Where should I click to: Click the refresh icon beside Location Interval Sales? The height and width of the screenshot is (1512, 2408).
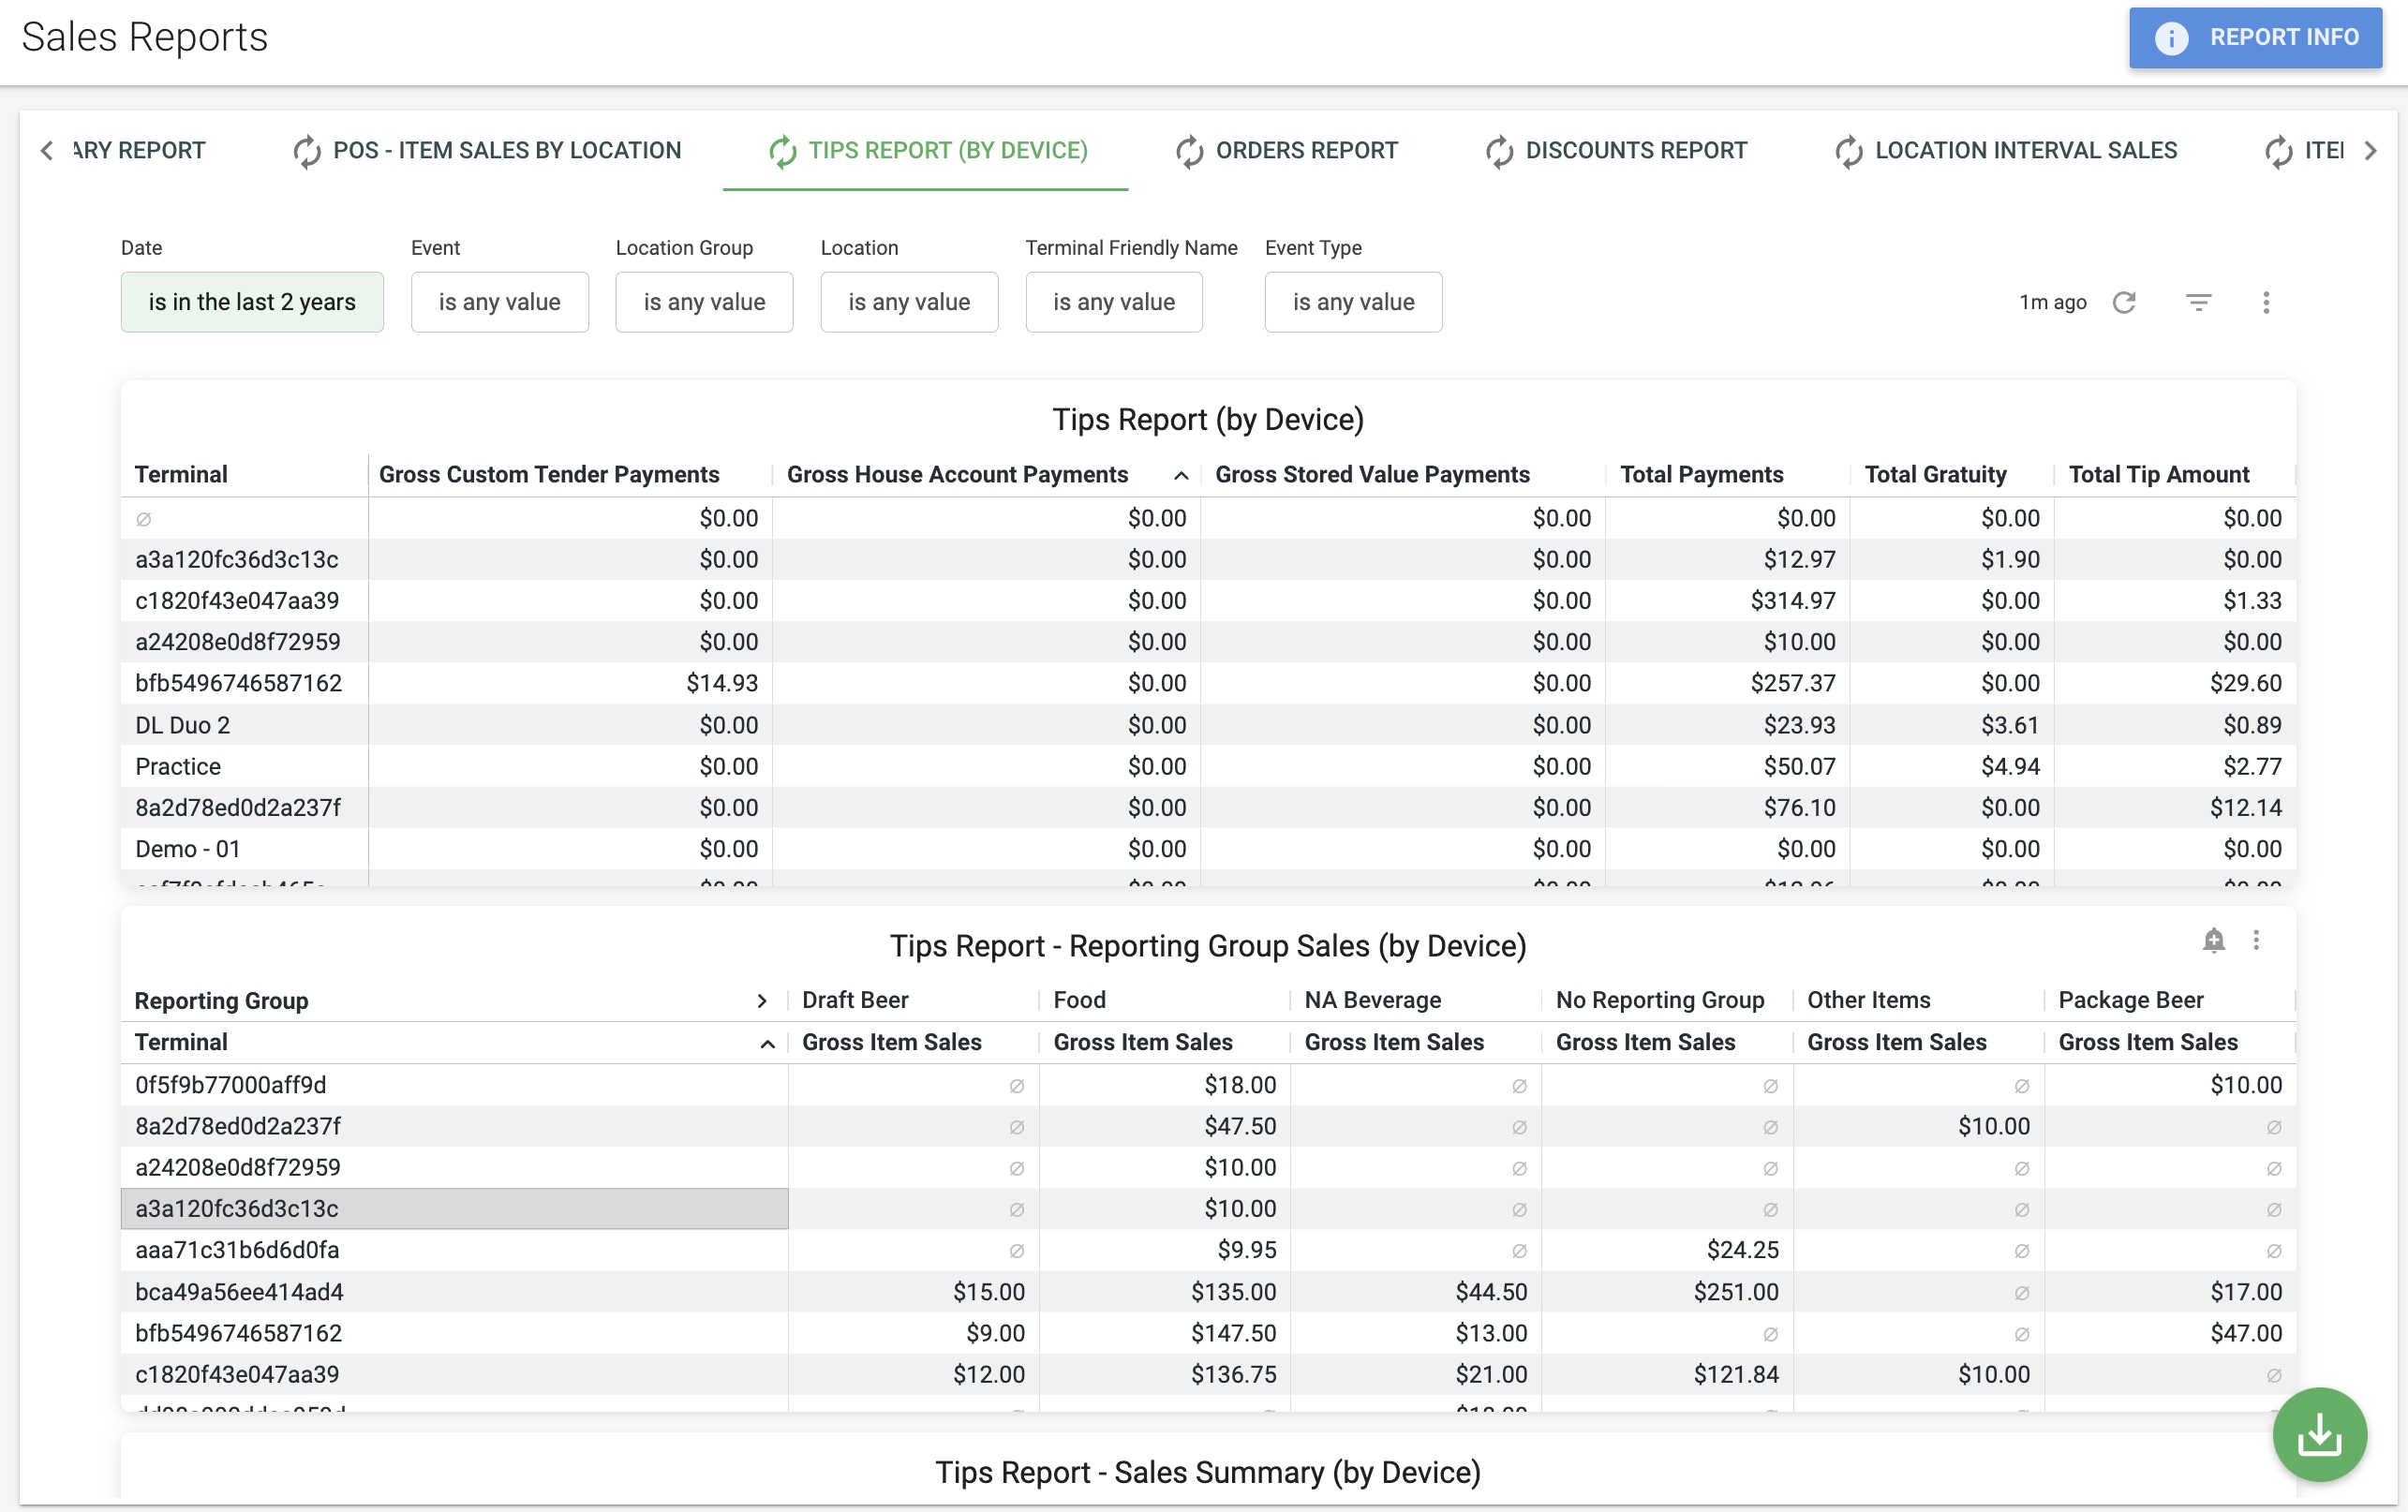click(x=1849, y=151)
